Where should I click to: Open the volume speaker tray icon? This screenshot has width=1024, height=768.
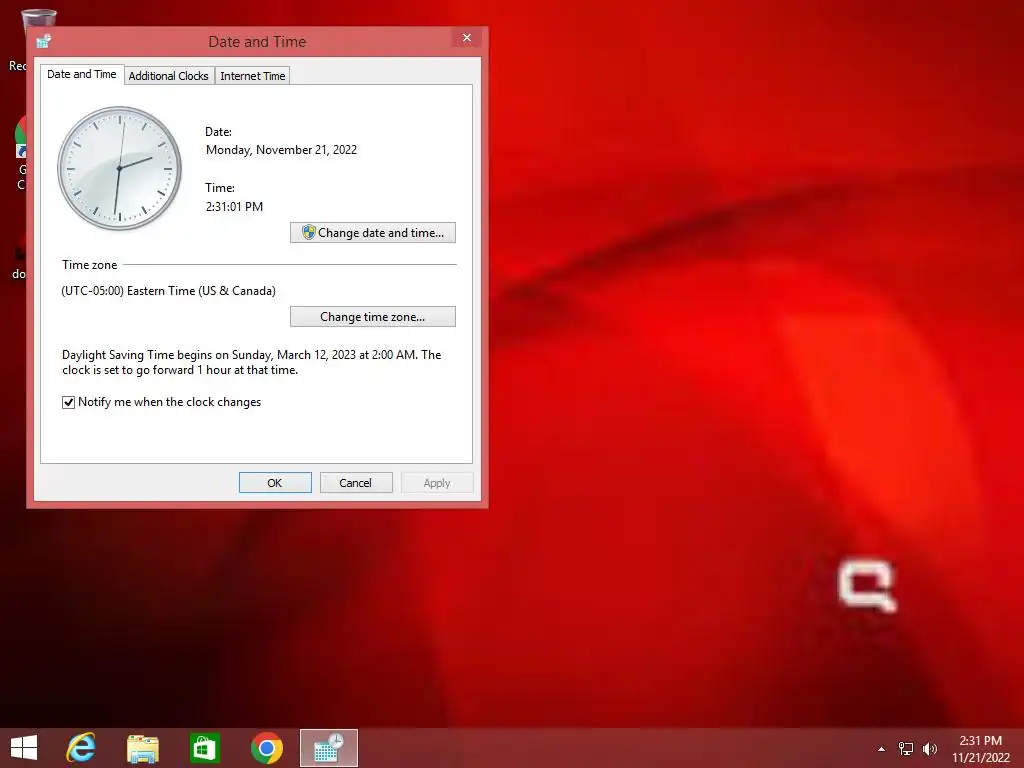(x=929, y=749)
